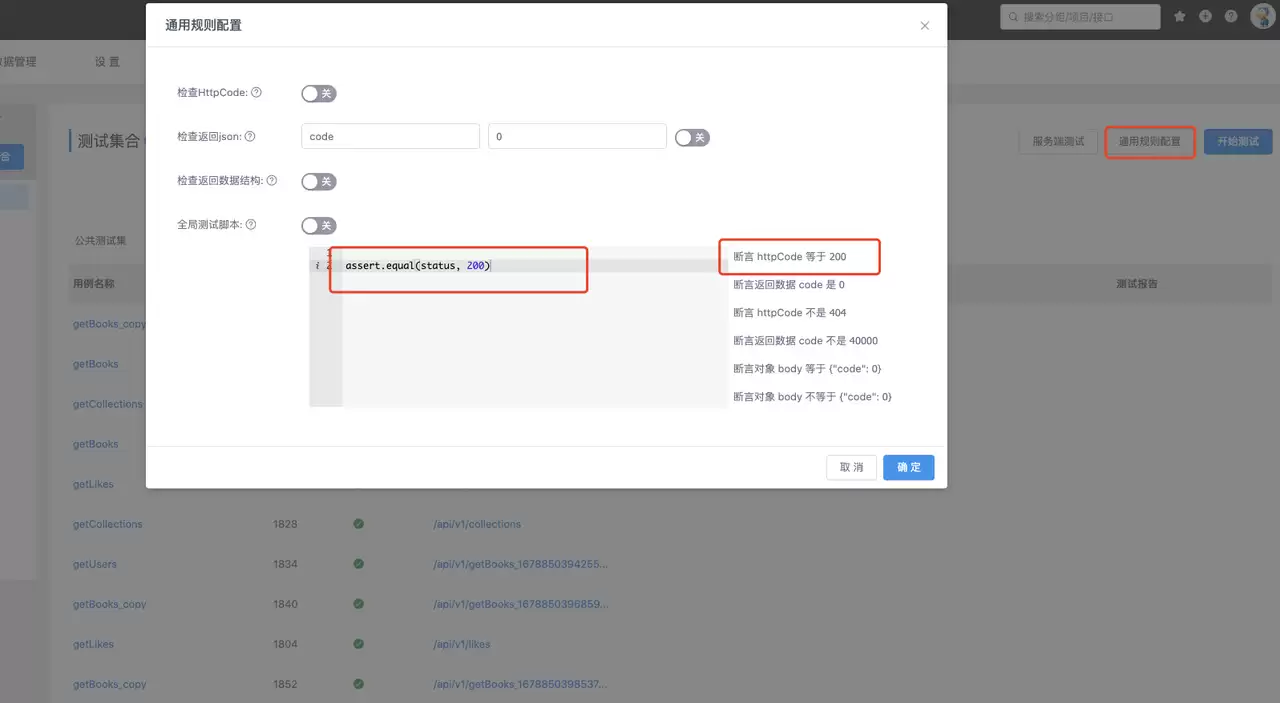Click the 测试报告 column header
Image resolution: width=1280 pixels, height=703 pixels.
tap(1137, 284)
